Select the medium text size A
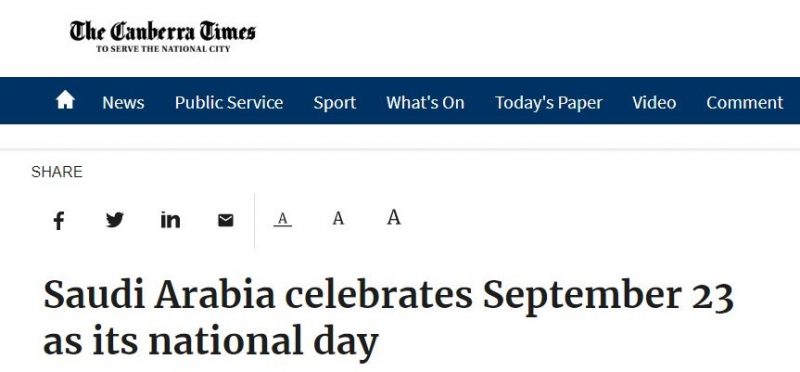Screen dimensions: 800x372 click(x=338, y=218)
